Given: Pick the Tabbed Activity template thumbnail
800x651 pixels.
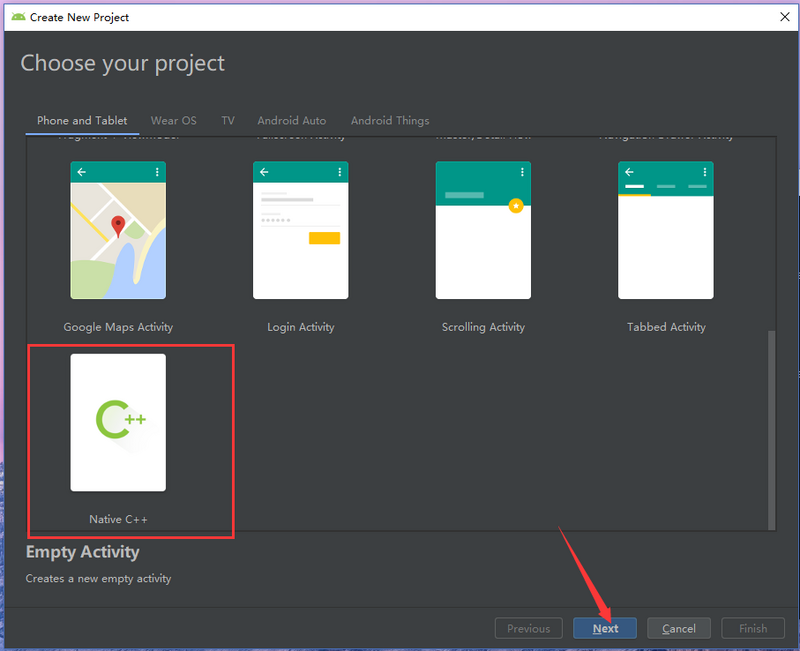Looking at the screenshot, I should [x=666, y=230].
